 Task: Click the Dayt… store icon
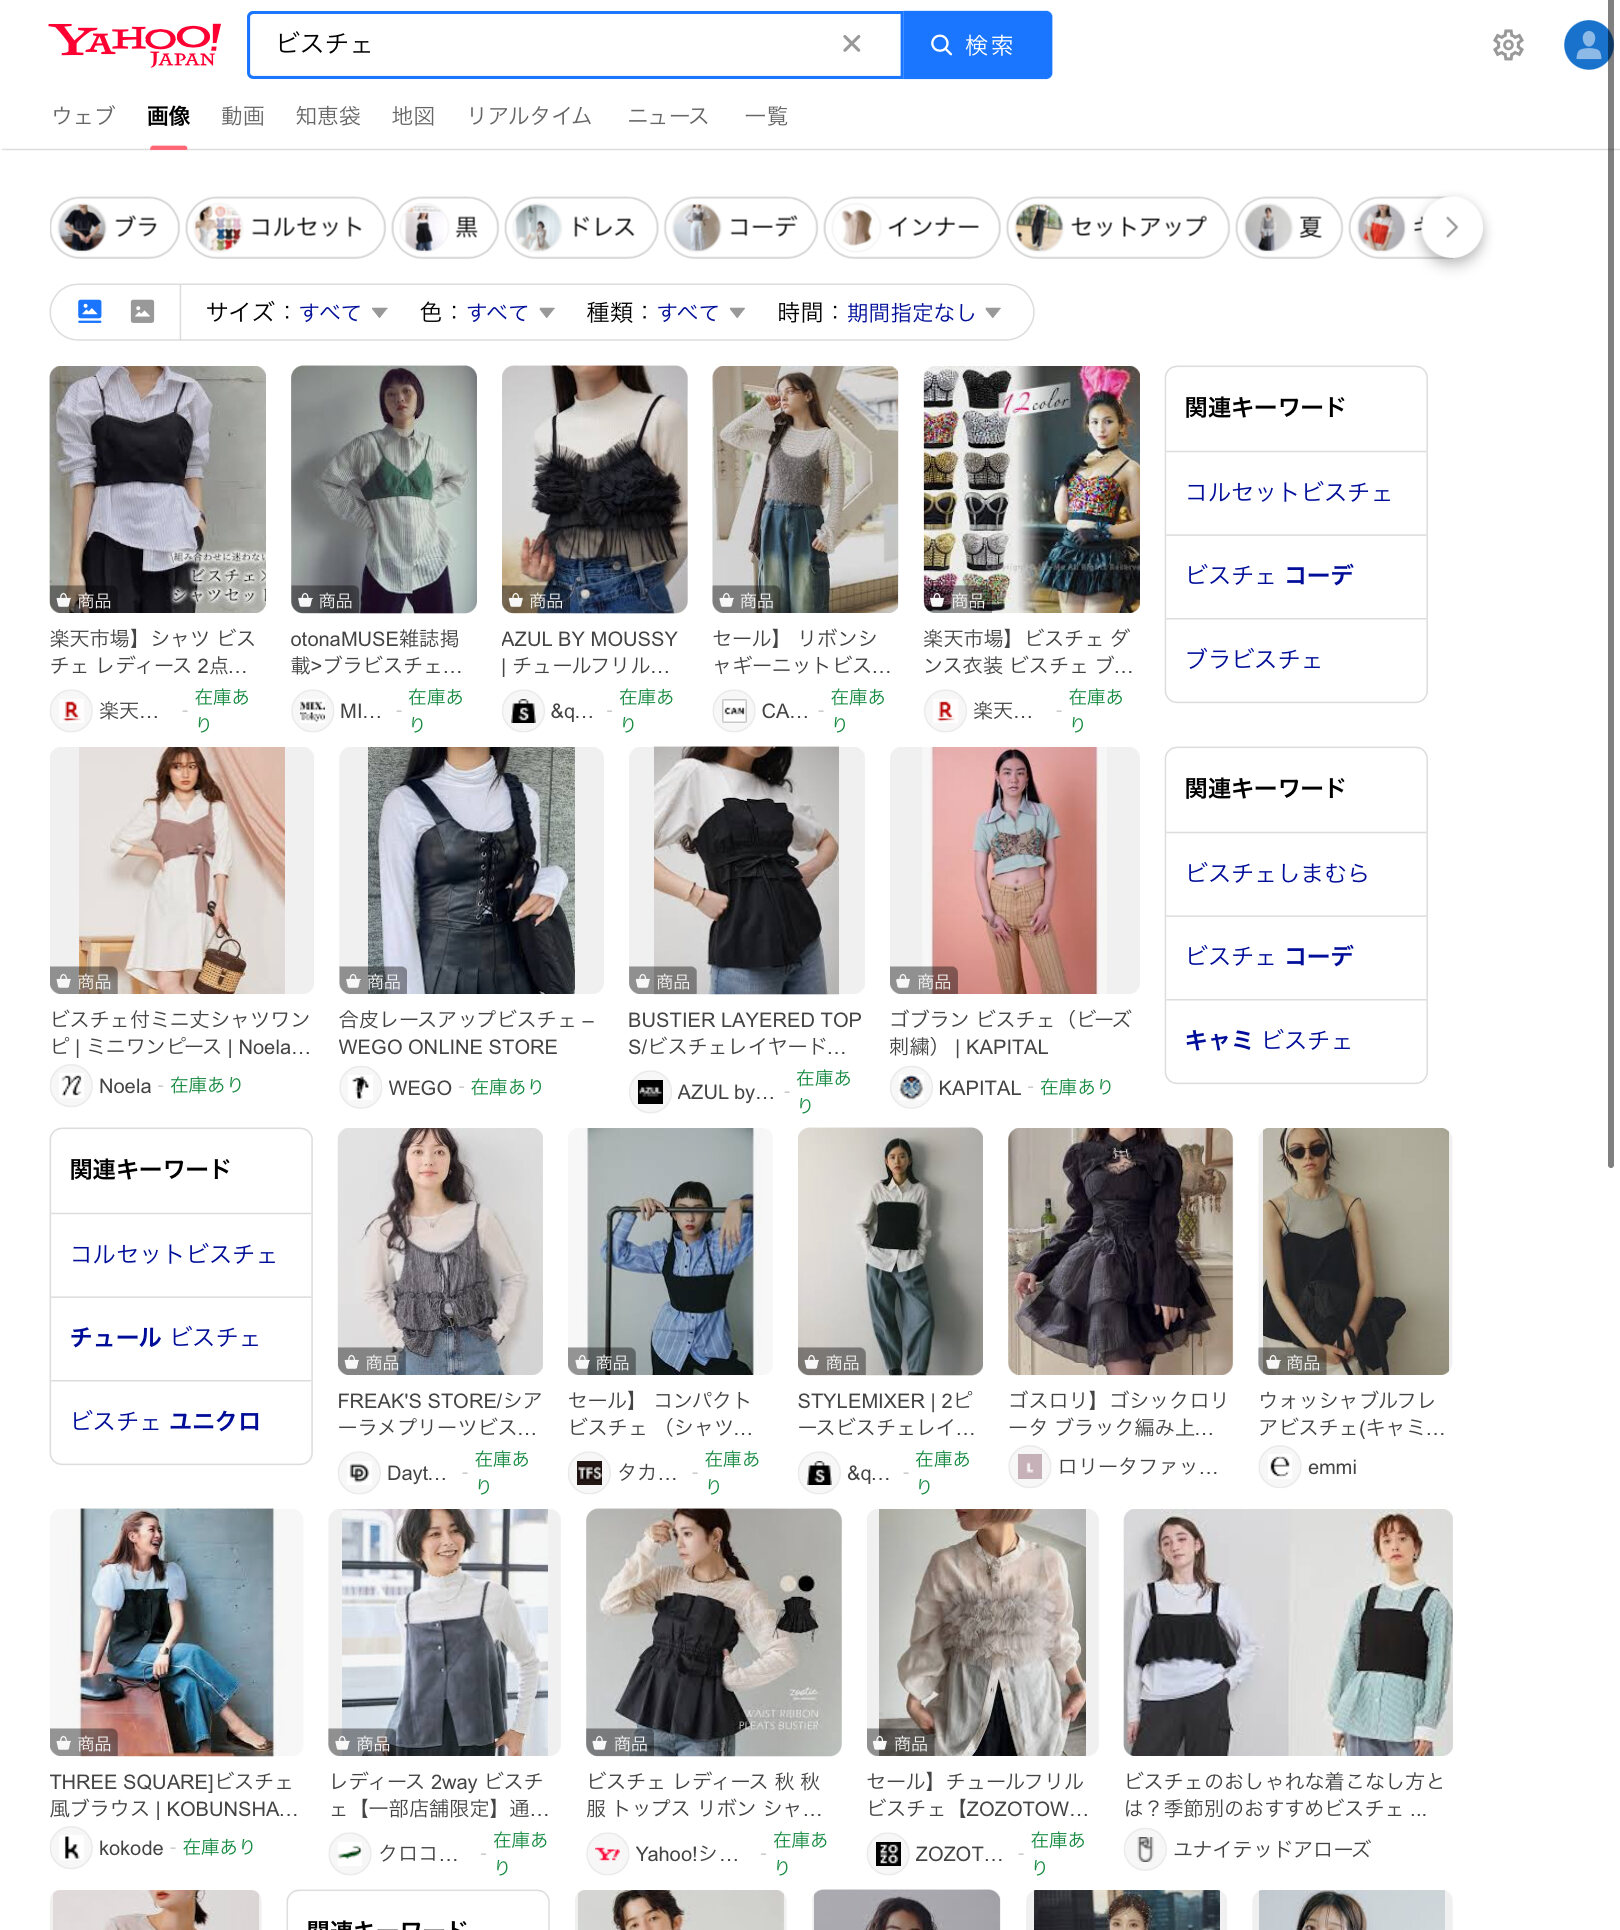359,1472
